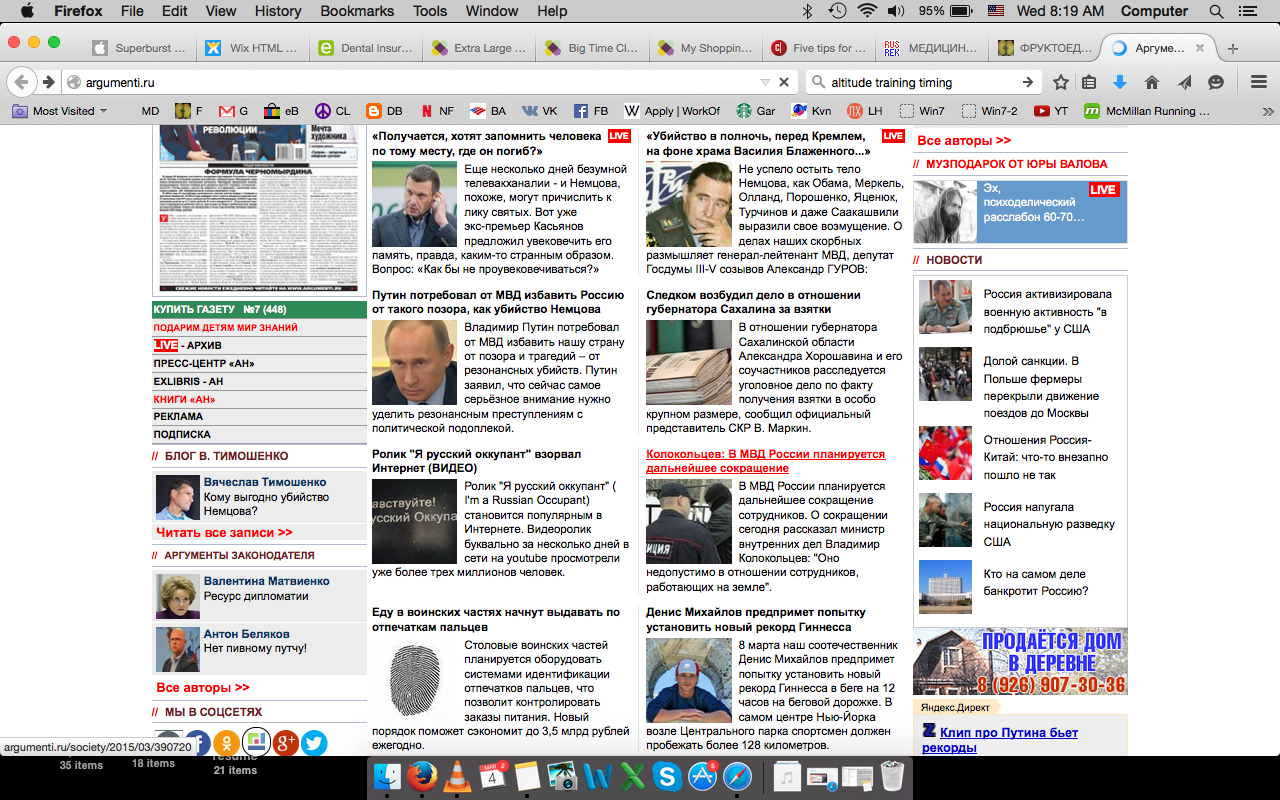Launch VLC from the Dock

[x=457, y=776]
